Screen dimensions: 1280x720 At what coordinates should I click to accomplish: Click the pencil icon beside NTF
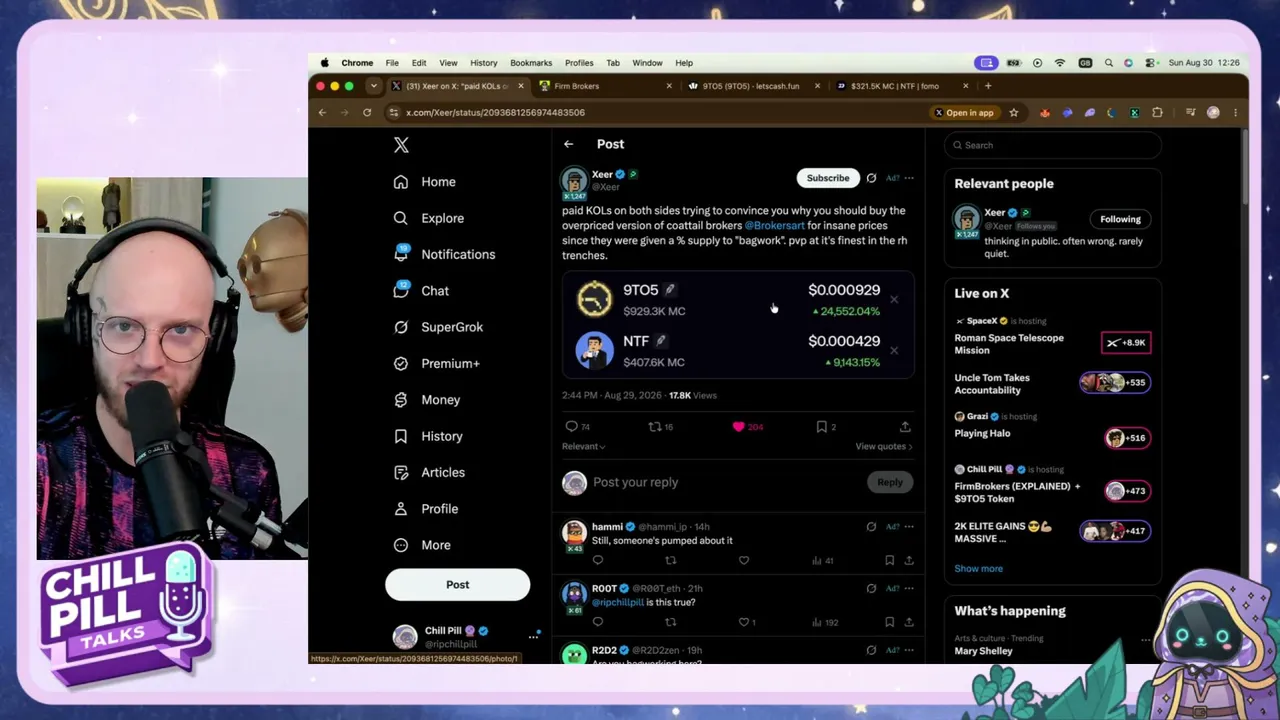660,341
